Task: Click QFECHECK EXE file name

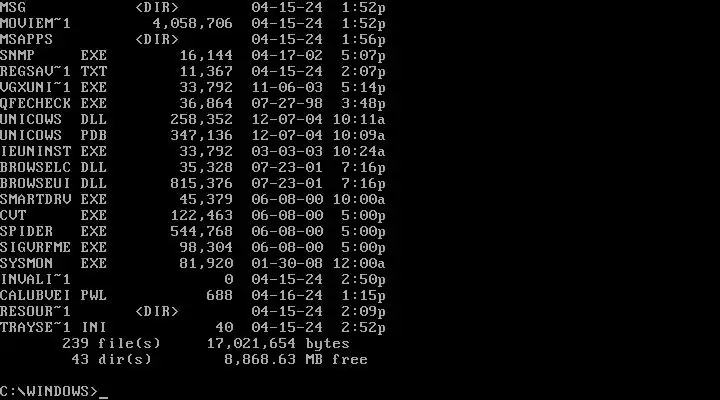Action: 53,104
